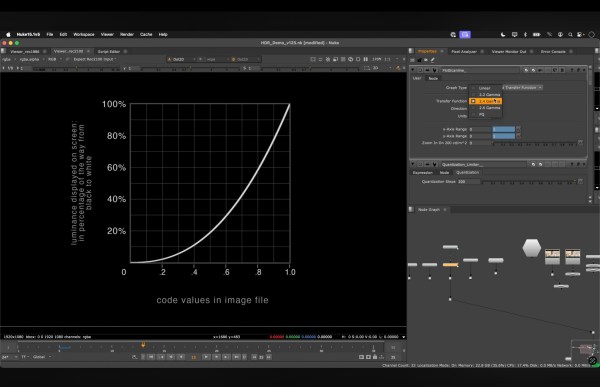
Task: Adjust the Zoom In On 200 cd/m^2 slider
Action: (534, 143)
